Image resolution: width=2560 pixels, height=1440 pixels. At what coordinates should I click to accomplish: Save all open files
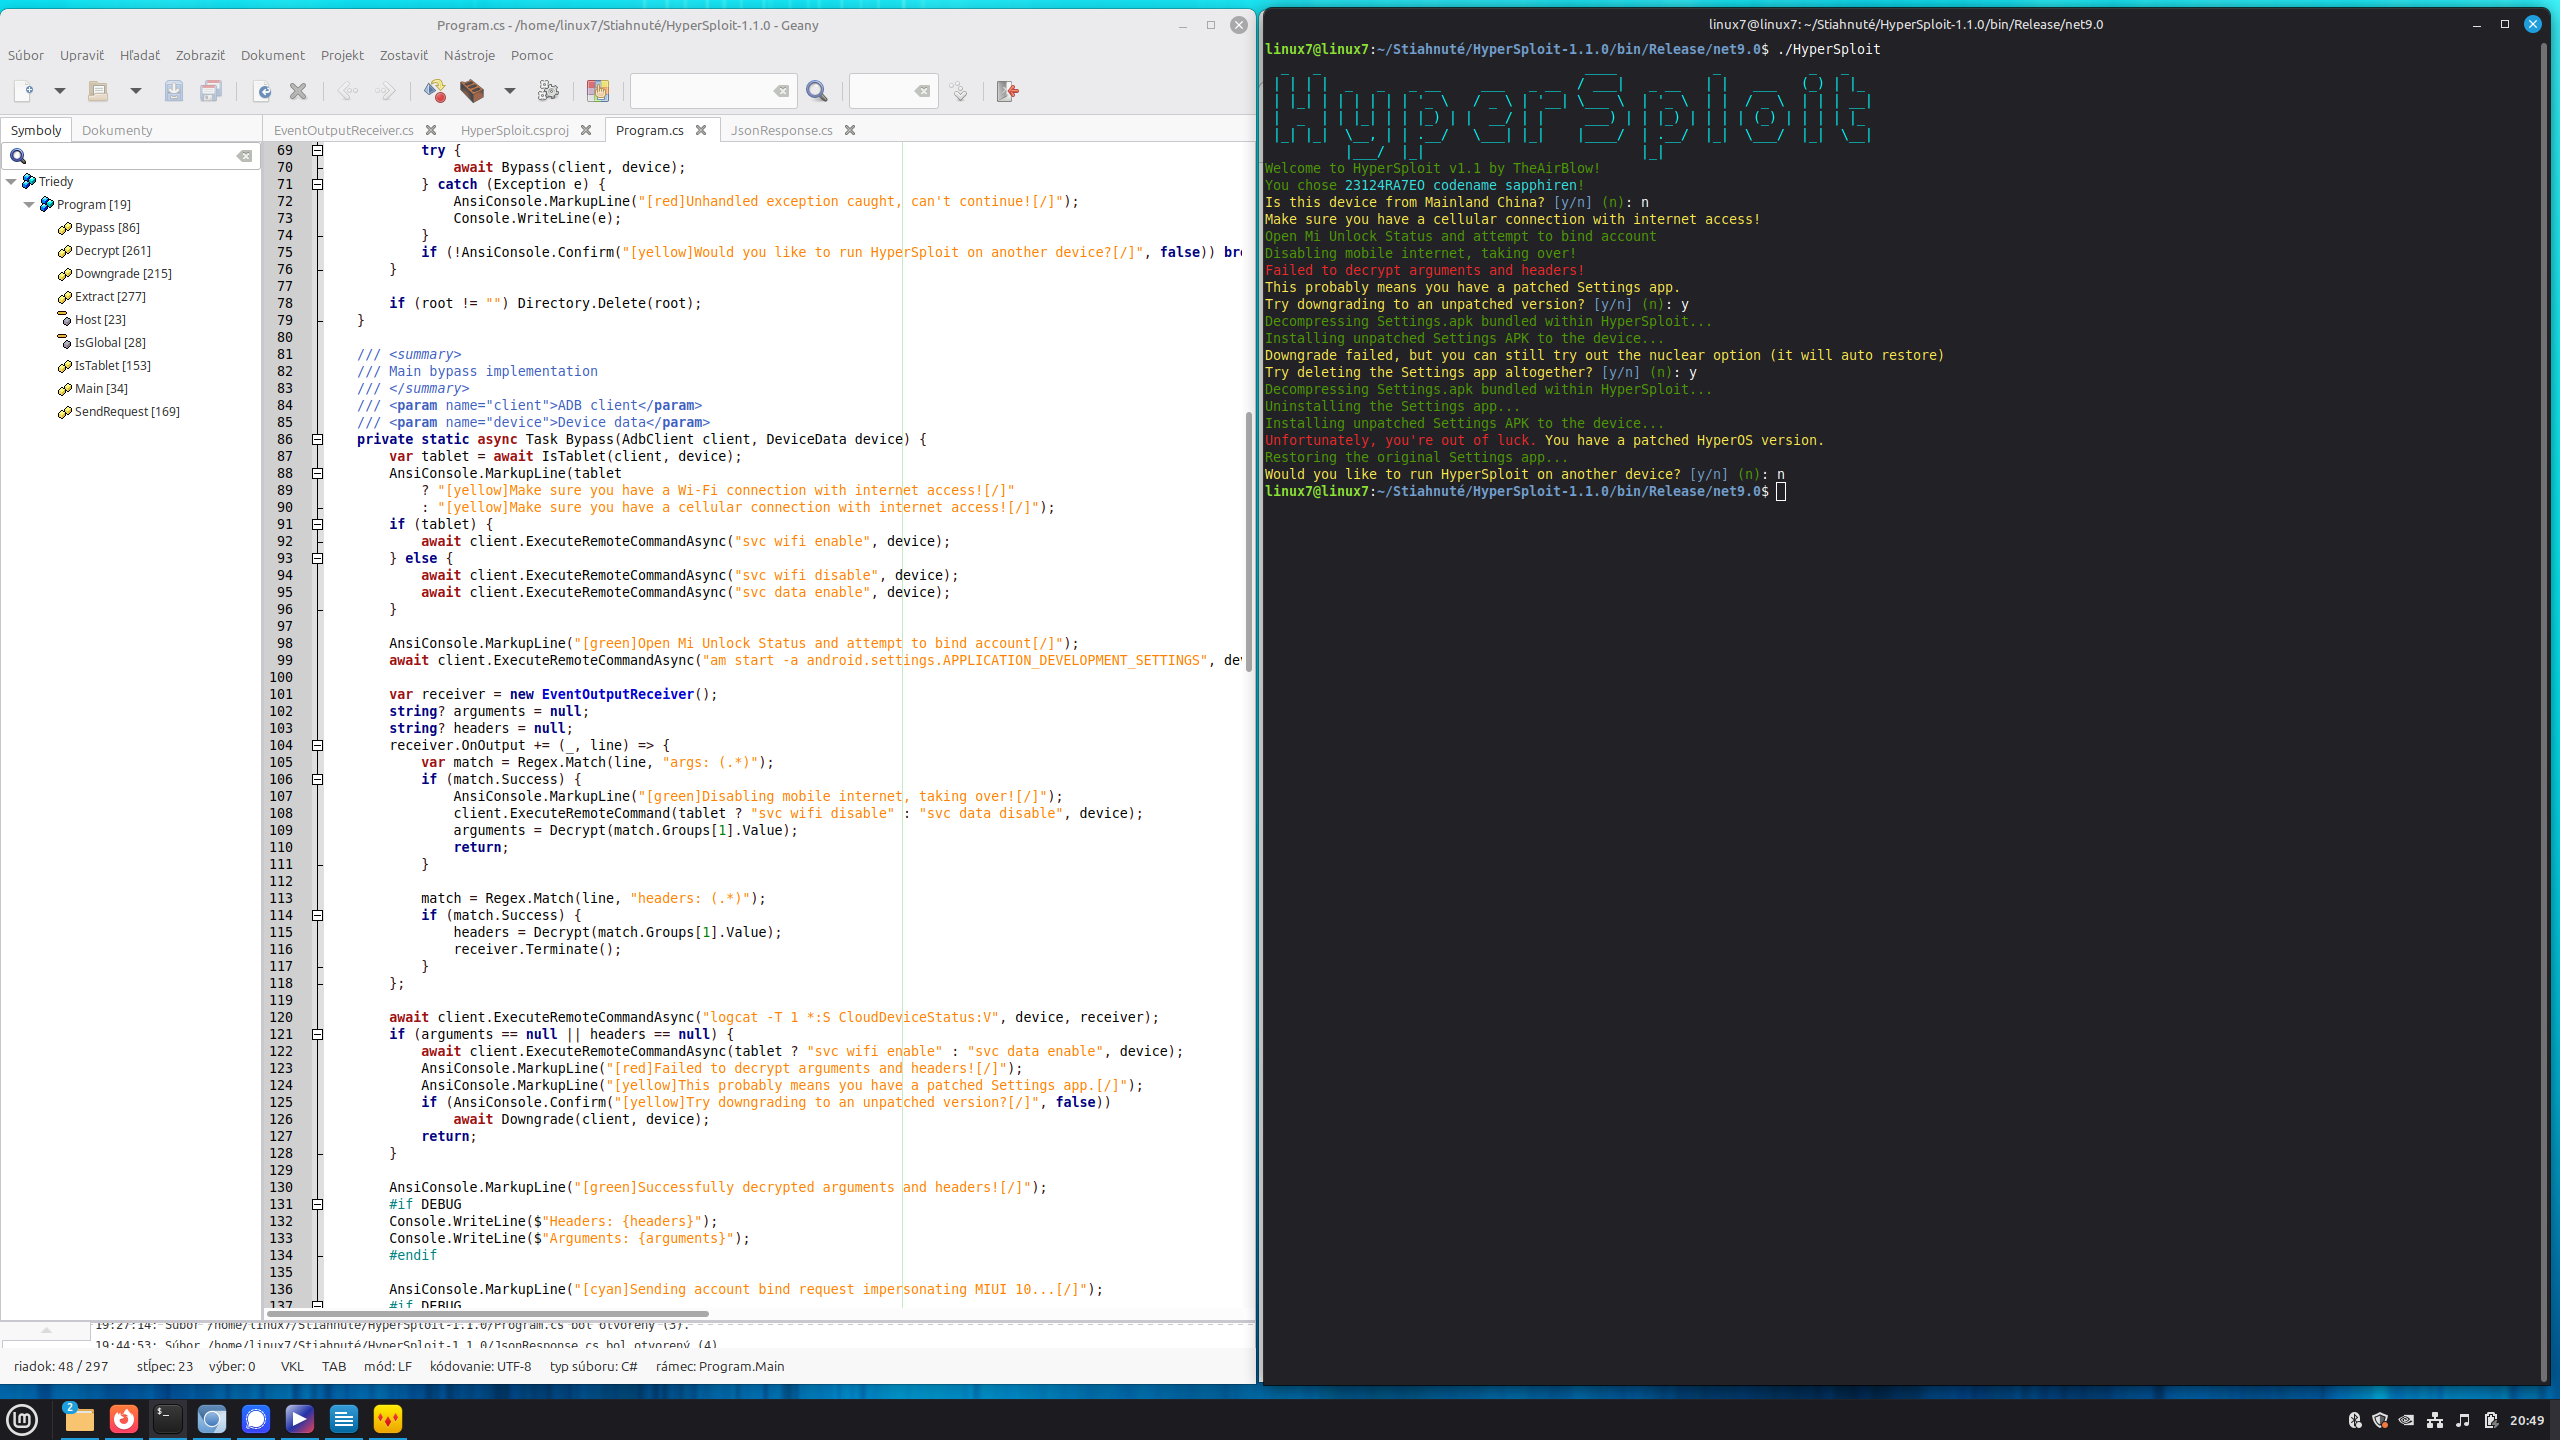pos(211,91)
